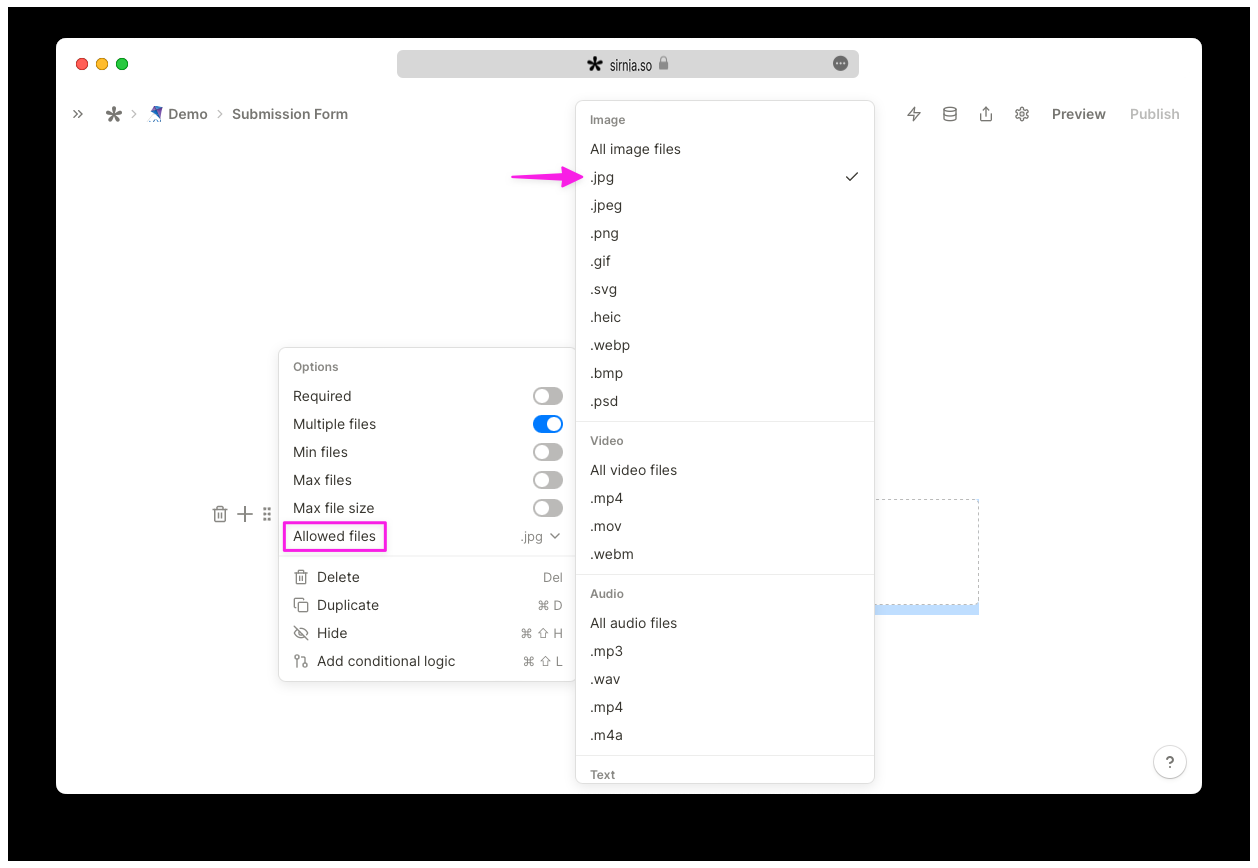This screenshot has width=1258, height=868.
Task: Click Delete in the options menu
Action: [x=428, y=577]
